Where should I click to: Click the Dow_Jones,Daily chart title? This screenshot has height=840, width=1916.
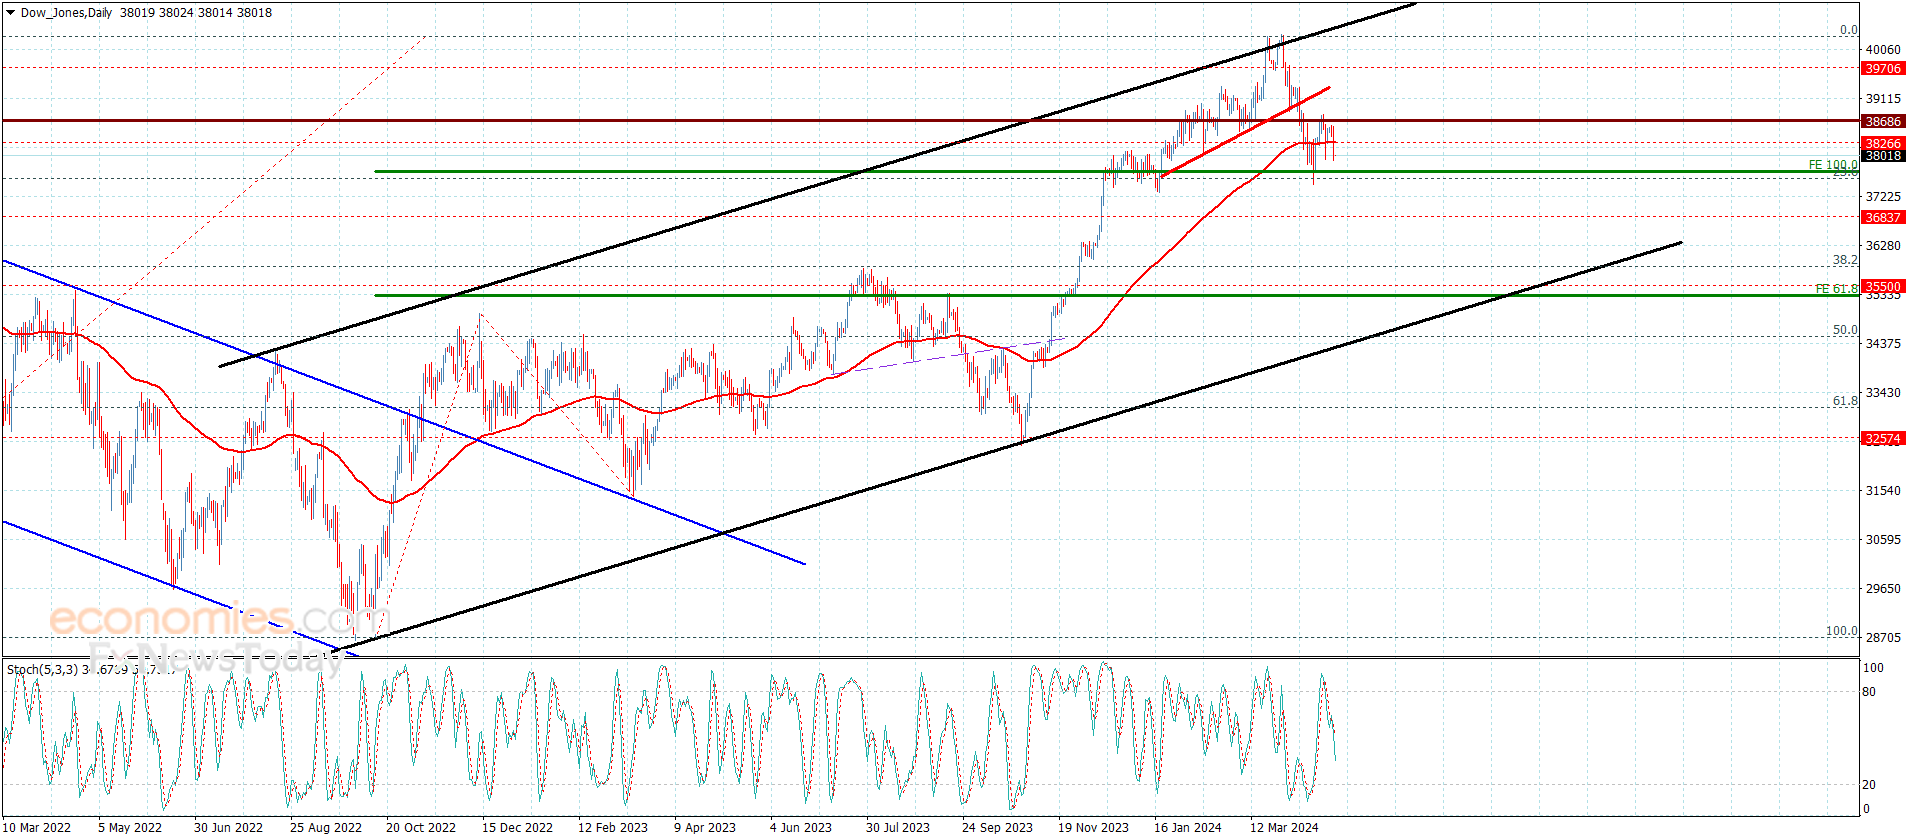66,13
